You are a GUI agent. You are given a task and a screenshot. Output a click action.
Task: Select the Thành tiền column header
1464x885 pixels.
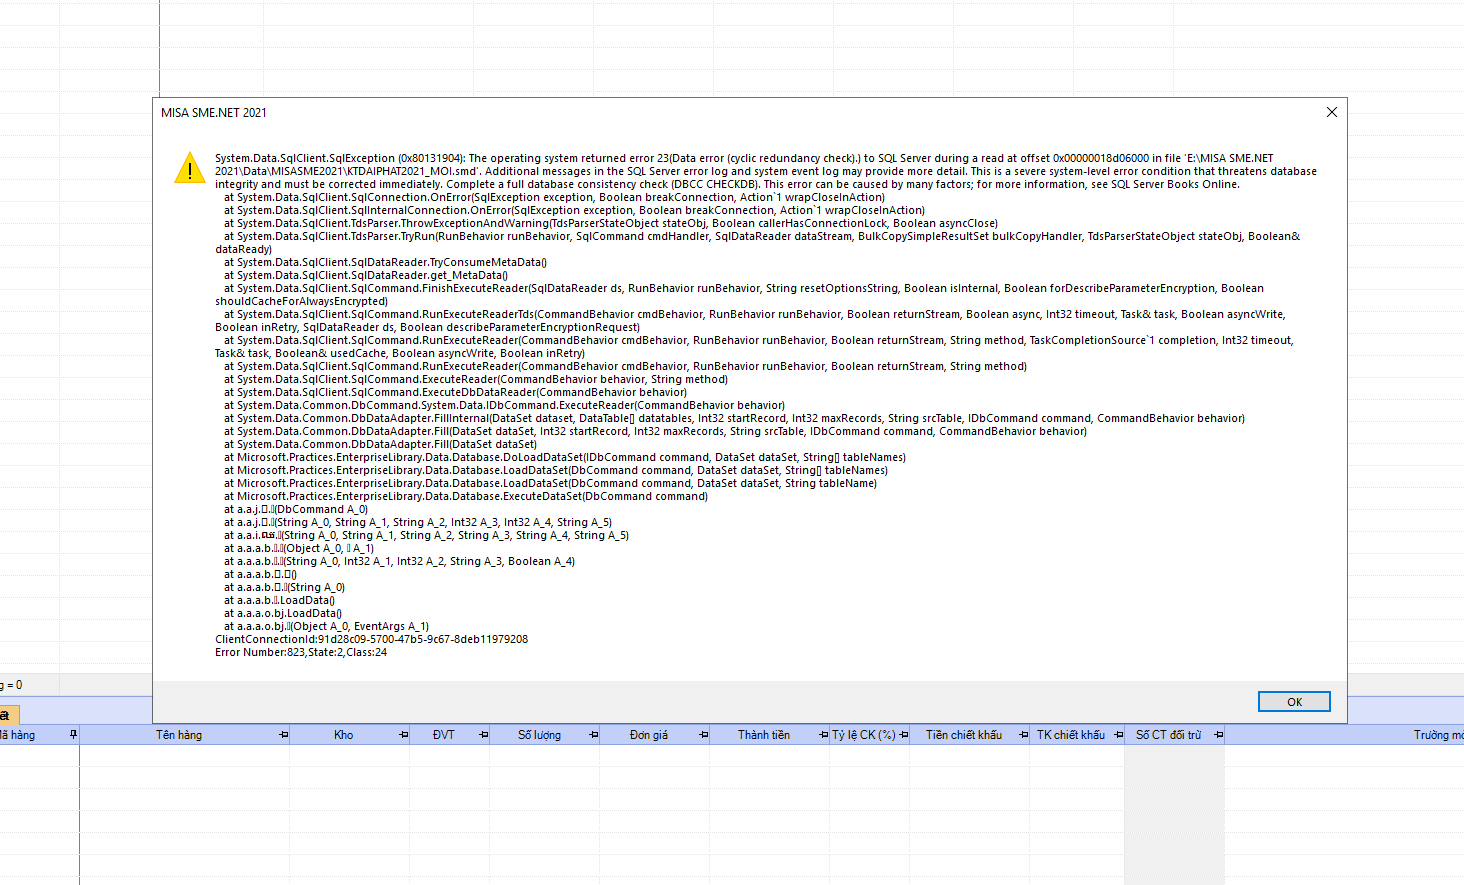click(x=764, y=735)
